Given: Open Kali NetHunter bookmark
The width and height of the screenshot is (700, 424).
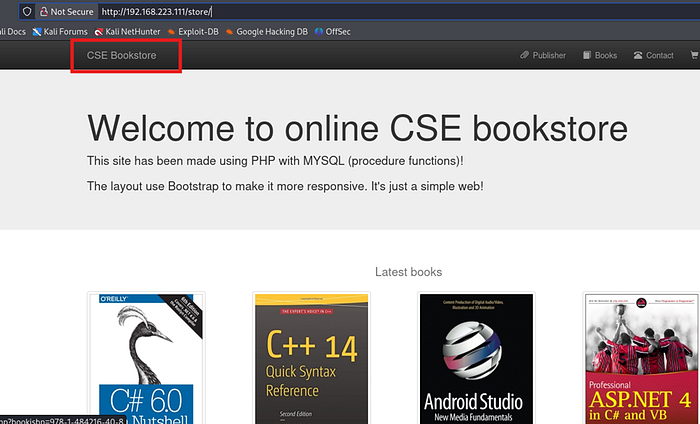Looking at the screenshot, I should pos(127,32).
